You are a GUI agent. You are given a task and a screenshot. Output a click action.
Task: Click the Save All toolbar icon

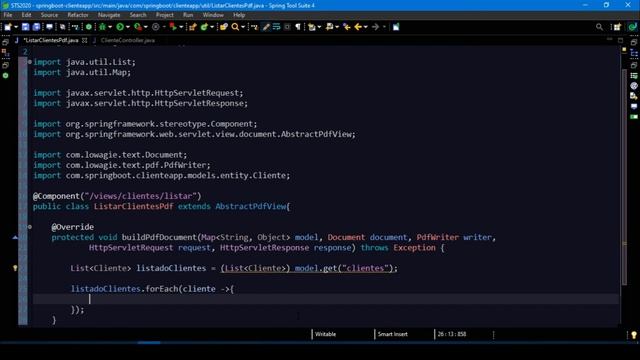[x=36, y=27]
